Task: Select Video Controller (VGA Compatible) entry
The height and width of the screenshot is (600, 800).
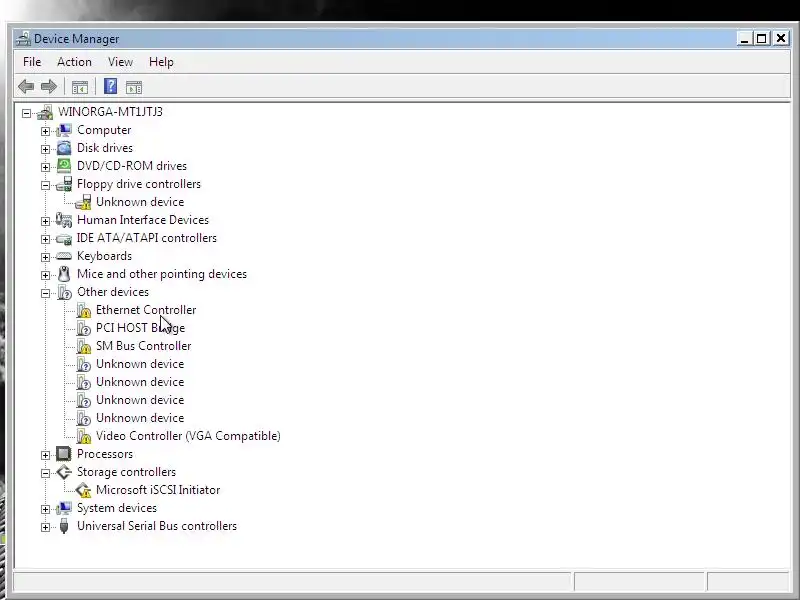Action: click(x=188, y=436)
